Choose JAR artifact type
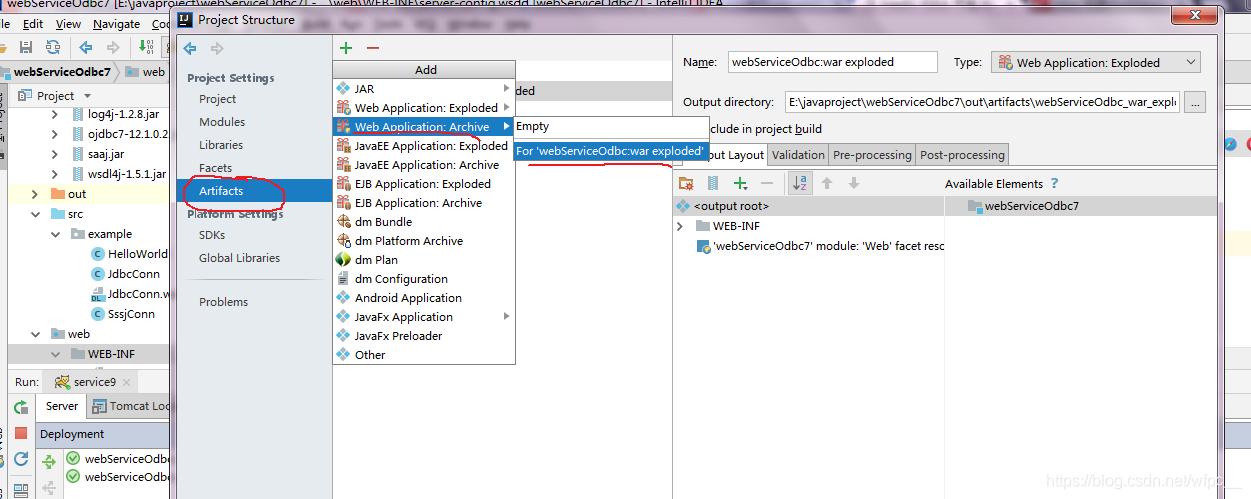The image size is (1251, 499). click(x=424, y=89)
